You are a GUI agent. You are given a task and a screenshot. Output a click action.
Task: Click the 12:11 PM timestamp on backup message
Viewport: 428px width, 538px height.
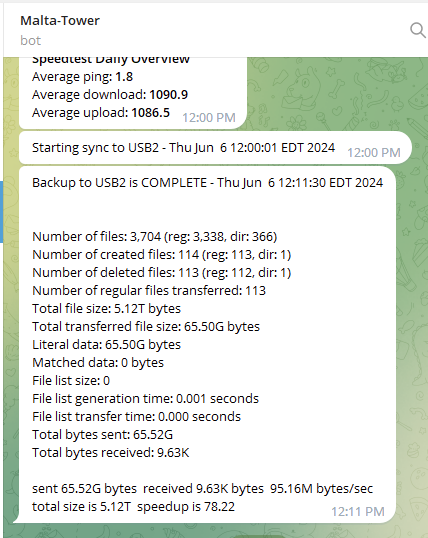tap(358, 512)
